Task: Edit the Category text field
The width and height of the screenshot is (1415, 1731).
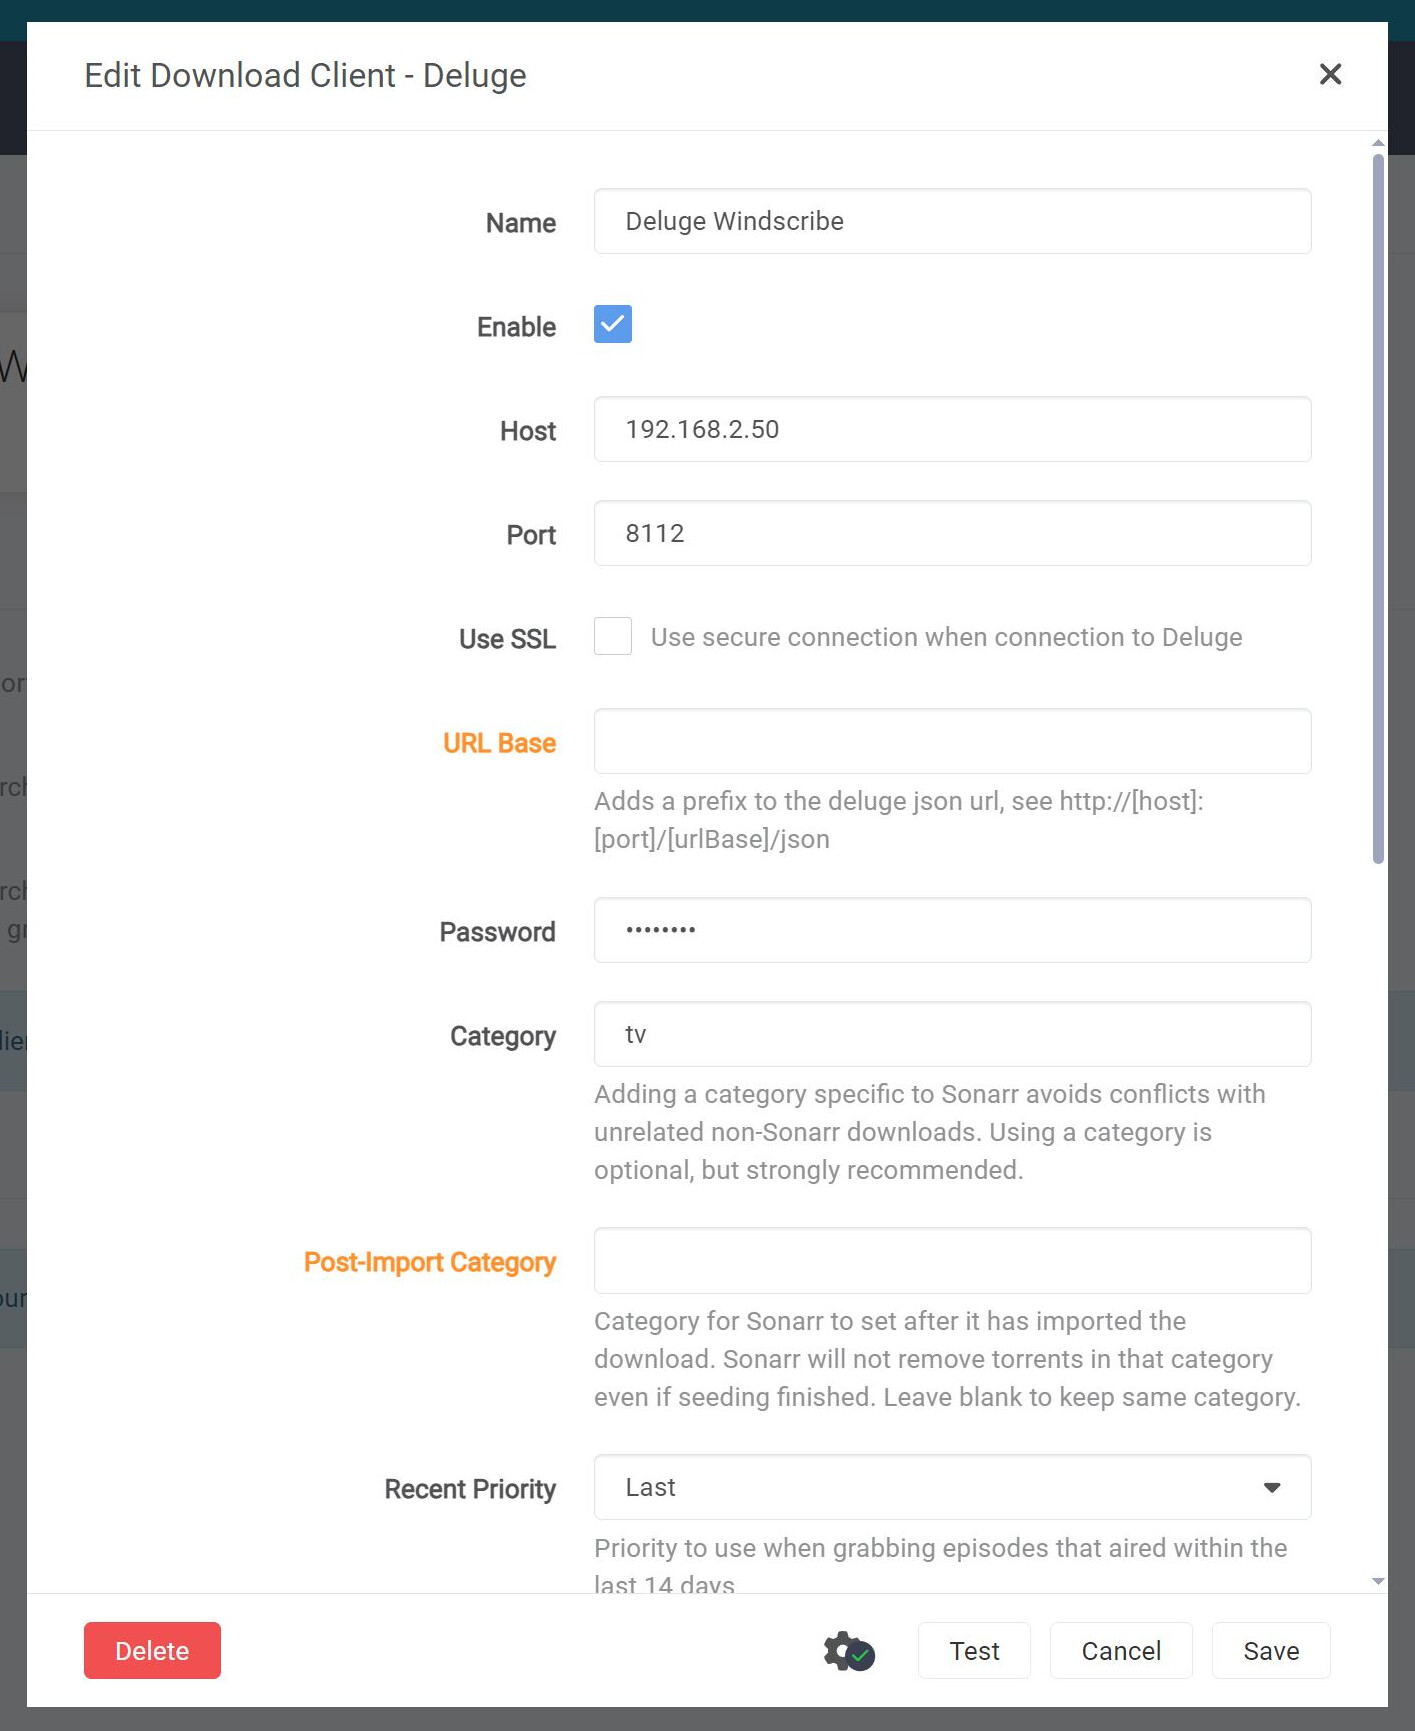Action: 951,1034
